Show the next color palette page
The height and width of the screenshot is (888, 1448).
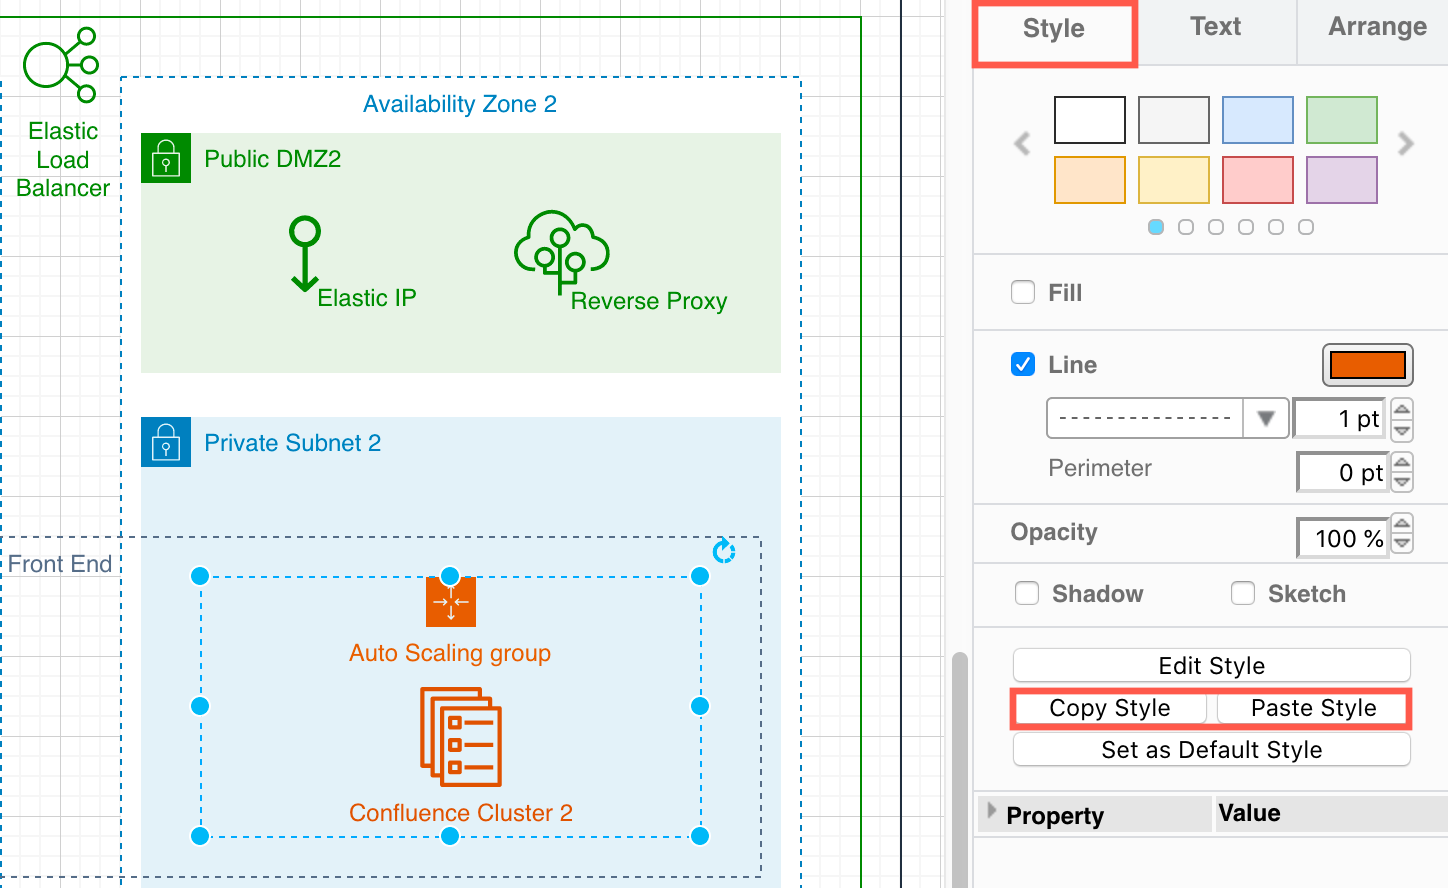(1405, 144)
